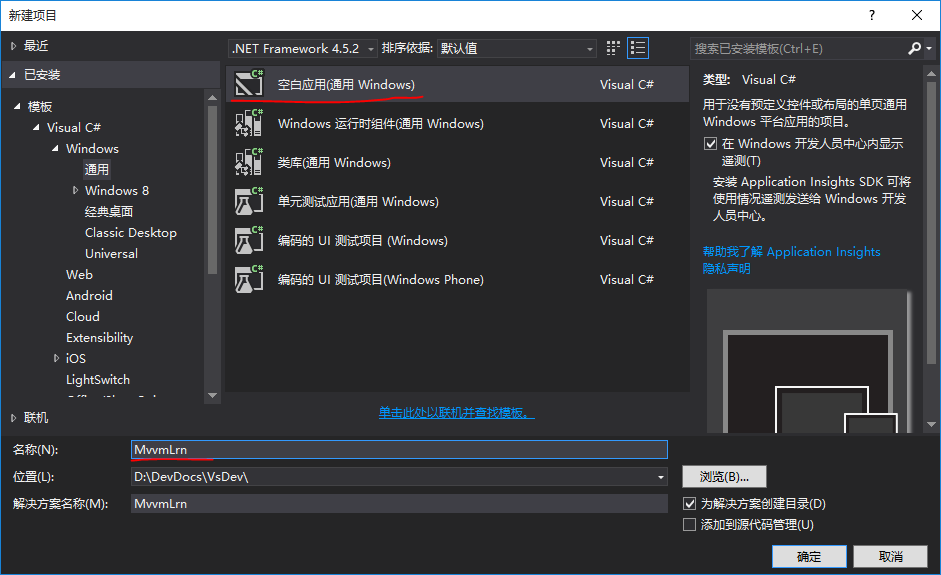Open the .NET Framework 4.5.2 dropdown
The width and height of the screenshot is (941, 575).
303,48
